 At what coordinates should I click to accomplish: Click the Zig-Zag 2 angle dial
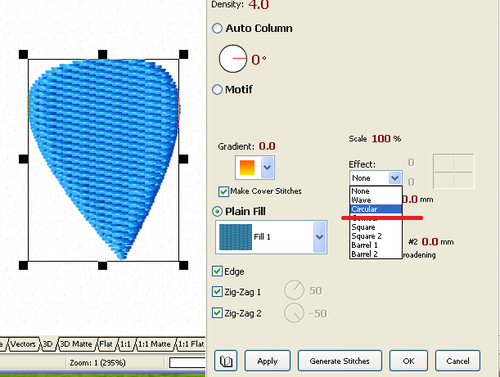point(294,313)
